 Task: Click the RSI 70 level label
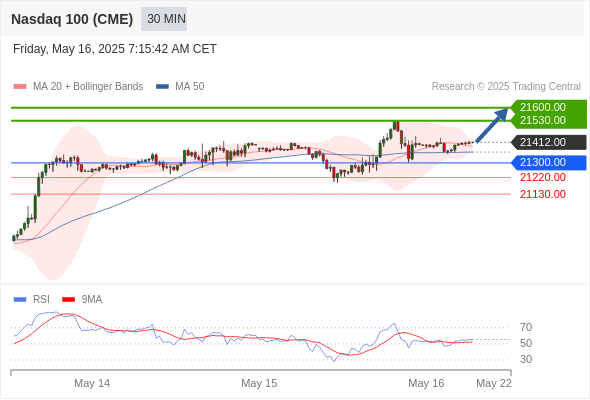click(x=526, y=327)
